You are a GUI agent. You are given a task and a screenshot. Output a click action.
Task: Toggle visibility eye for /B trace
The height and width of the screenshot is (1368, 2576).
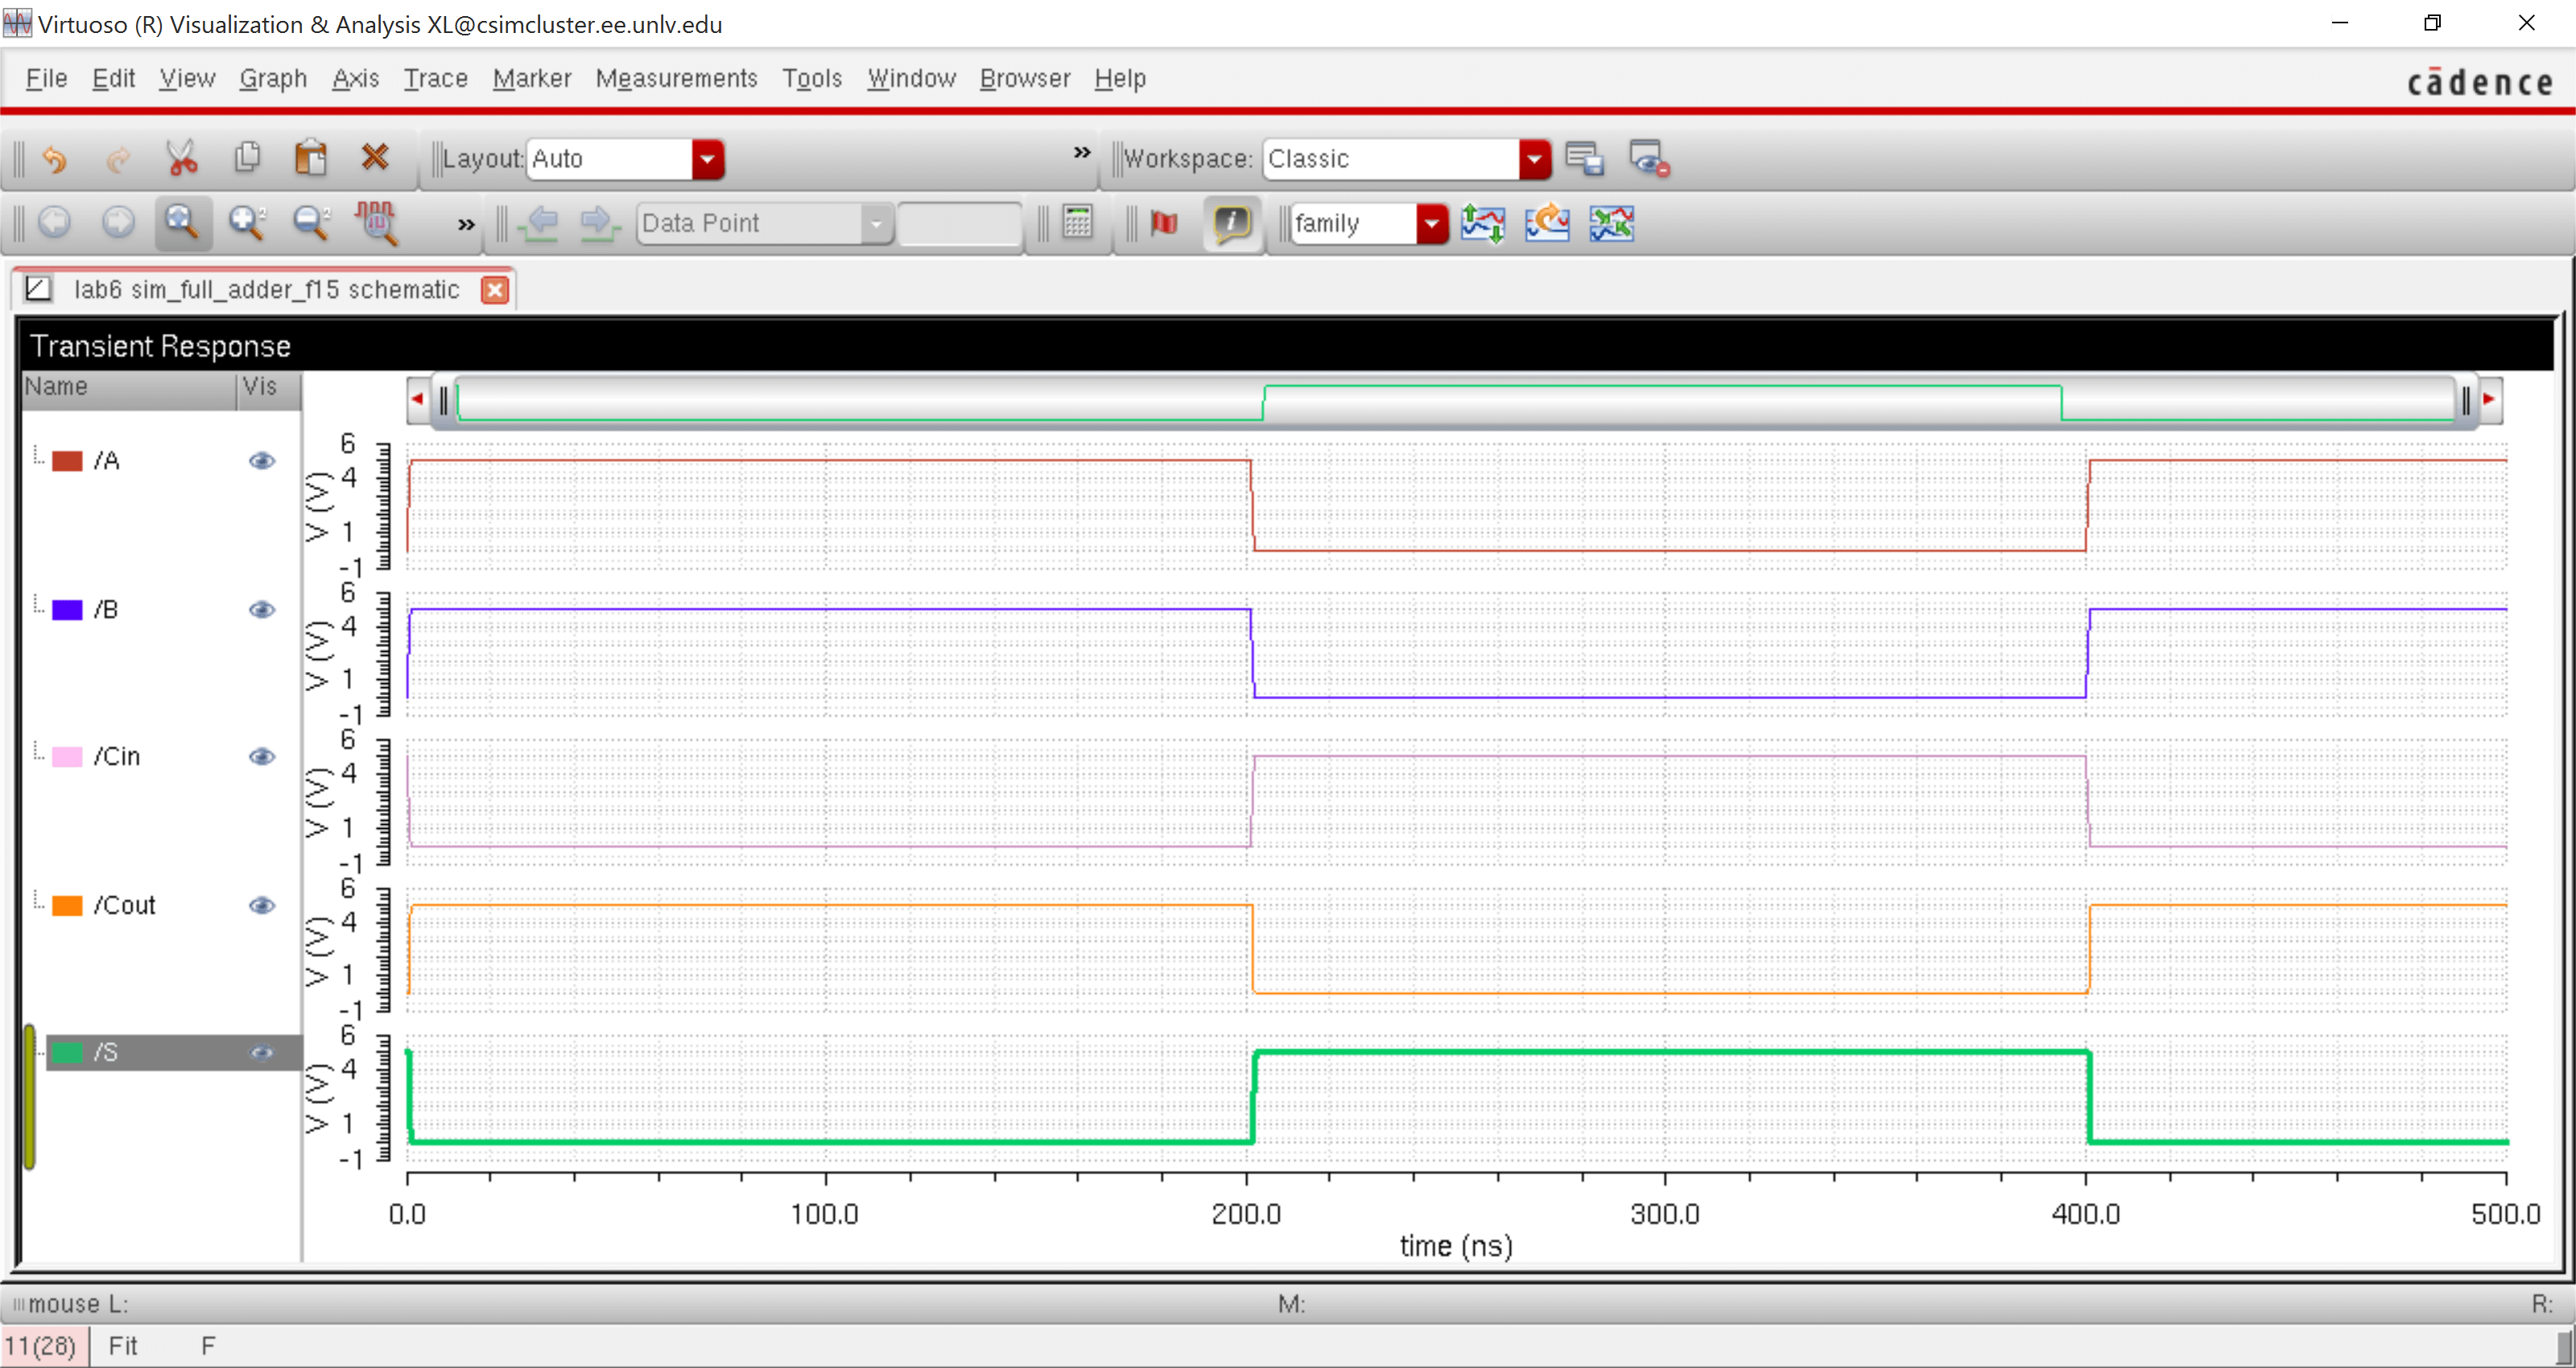pyautogui.click(x=262, y=610)
